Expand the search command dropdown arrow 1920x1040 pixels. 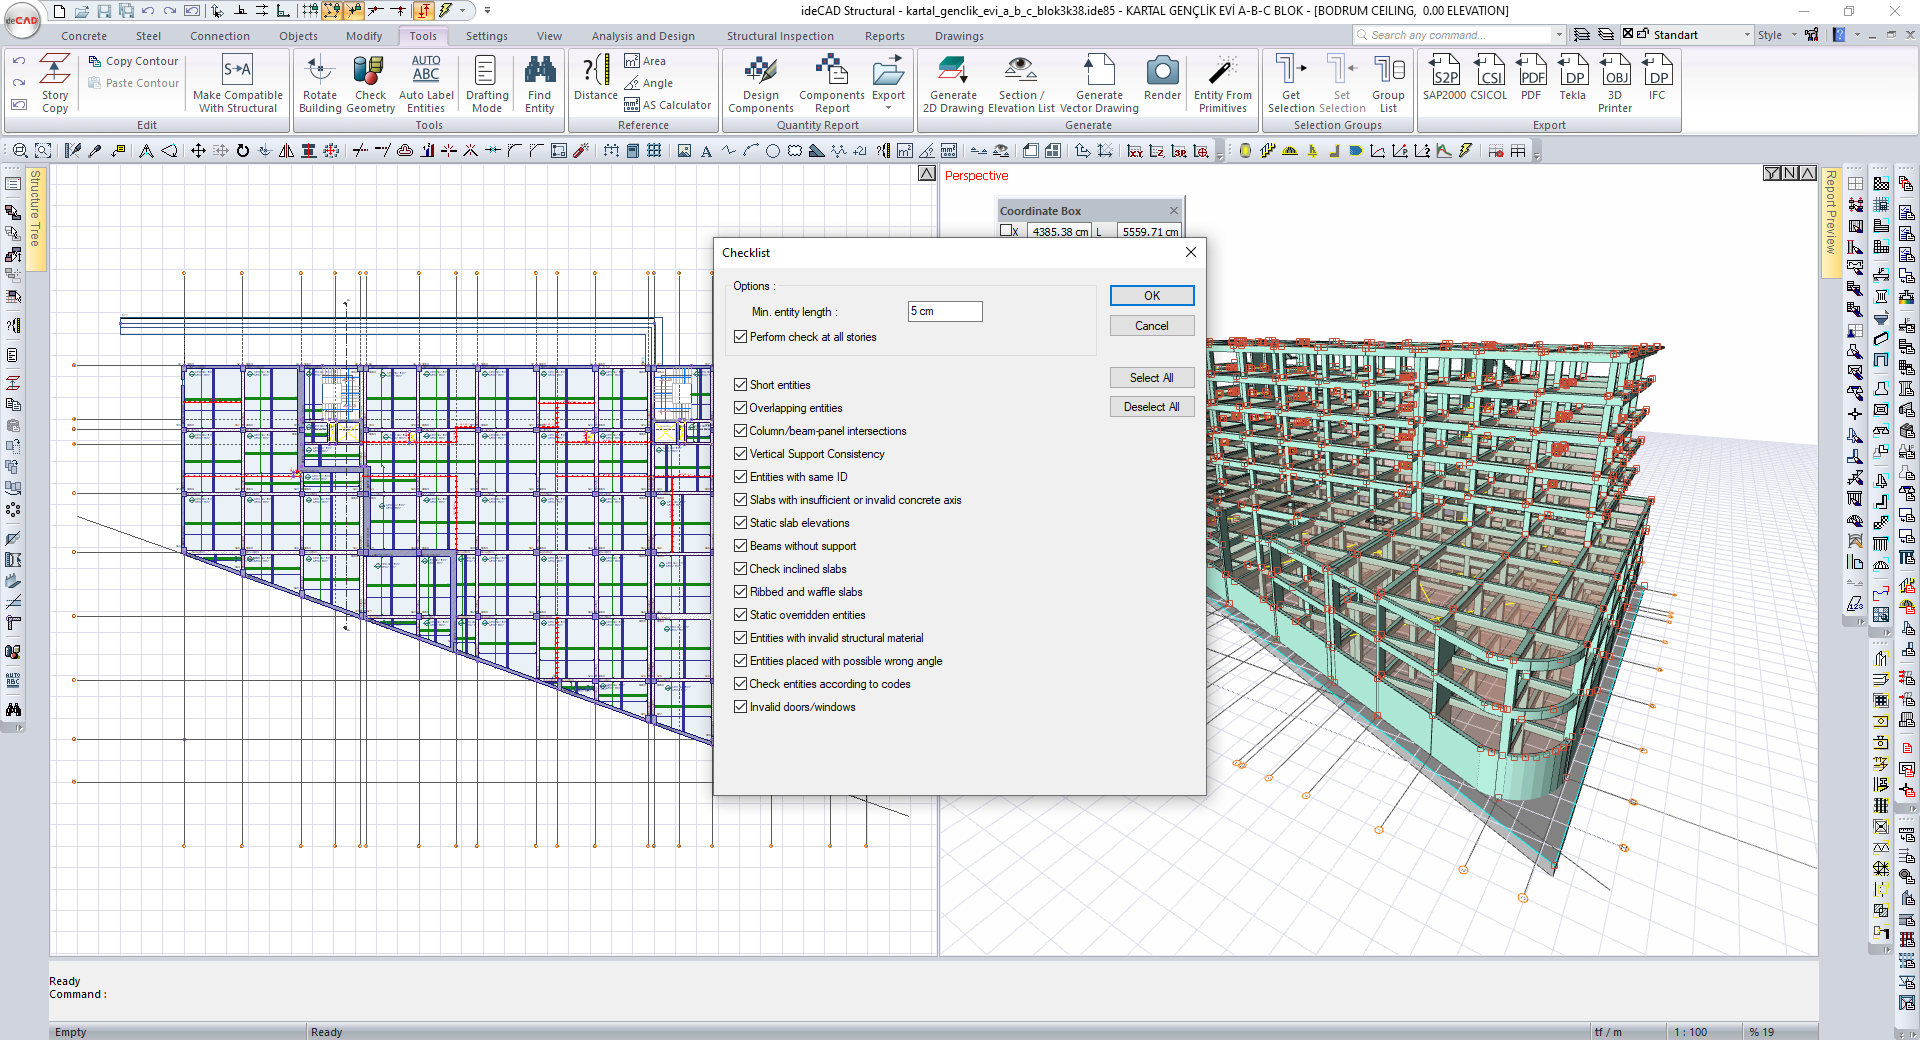coord(1558,35)
